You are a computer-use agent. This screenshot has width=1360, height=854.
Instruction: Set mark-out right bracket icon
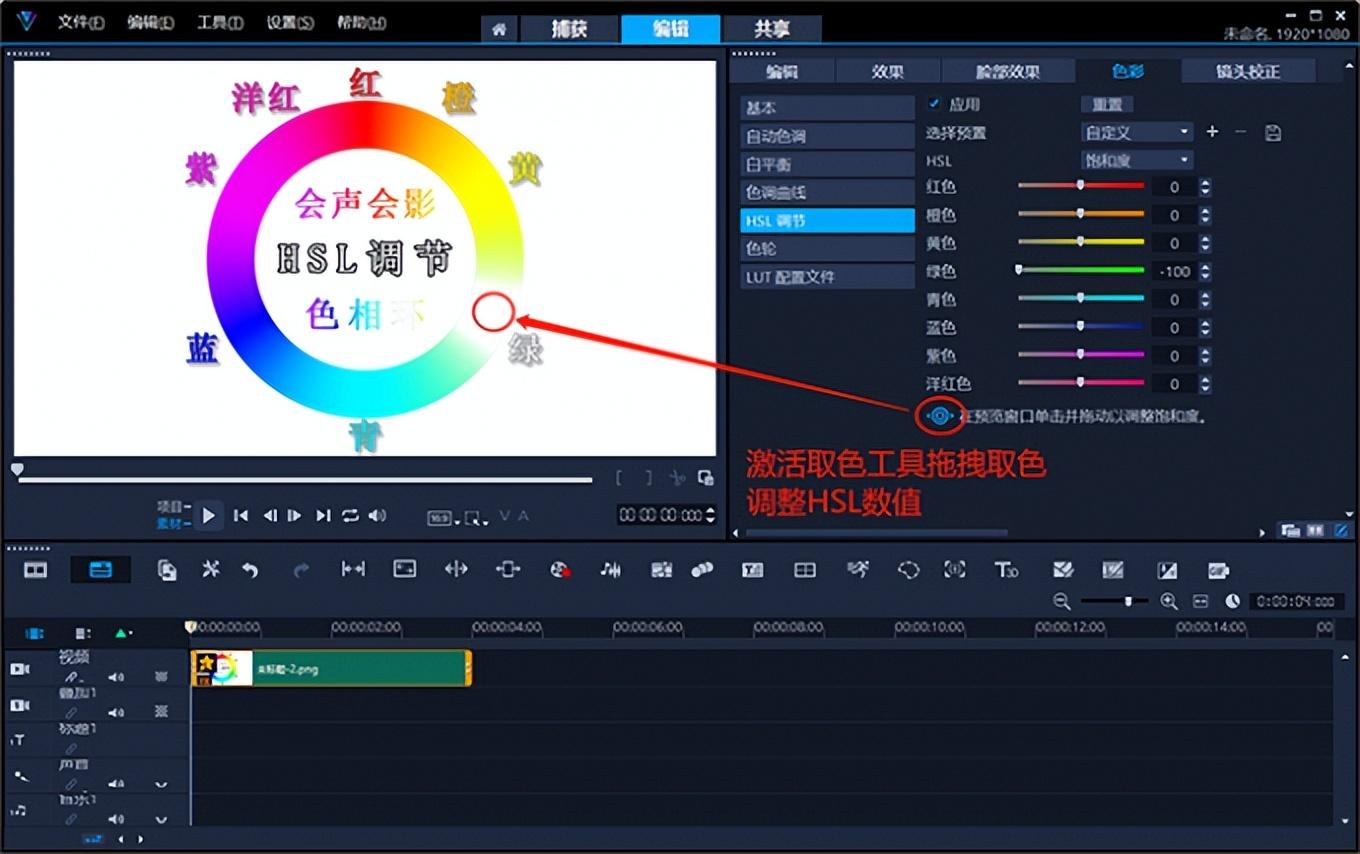(648, 478)
